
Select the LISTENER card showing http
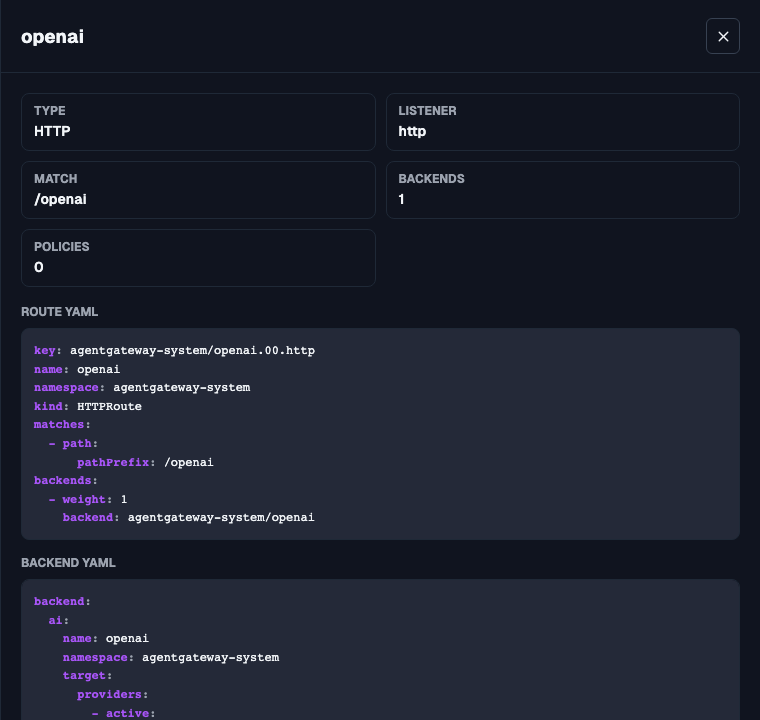click(x=563, y=122)
